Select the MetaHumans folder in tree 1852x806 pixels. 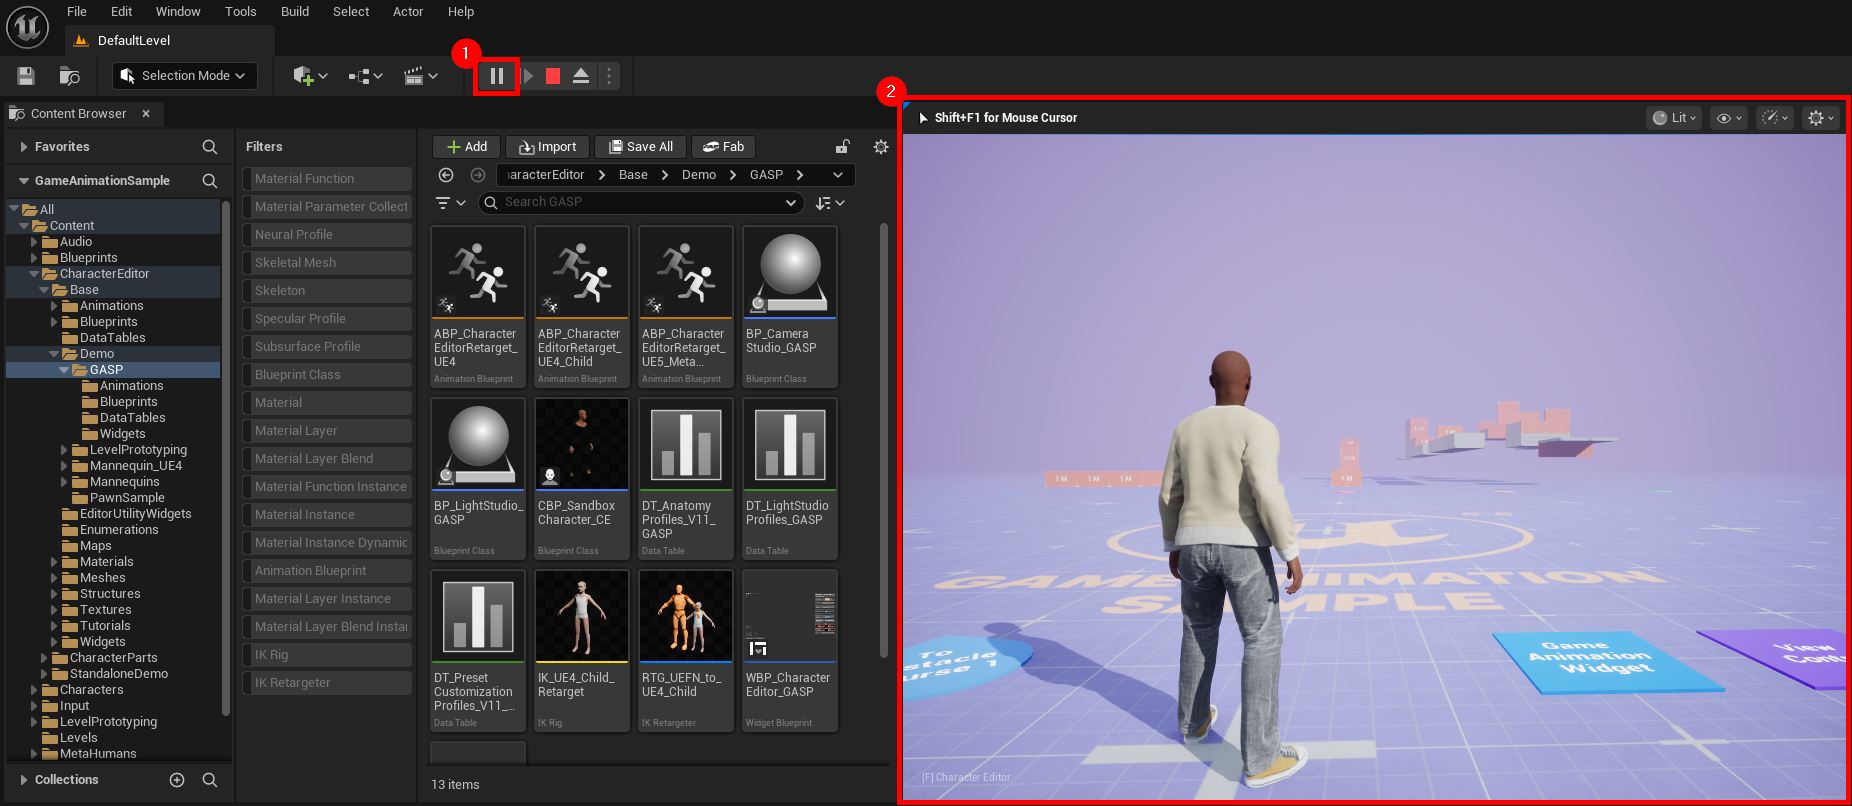pyautogui.click(x=98, y=754)
